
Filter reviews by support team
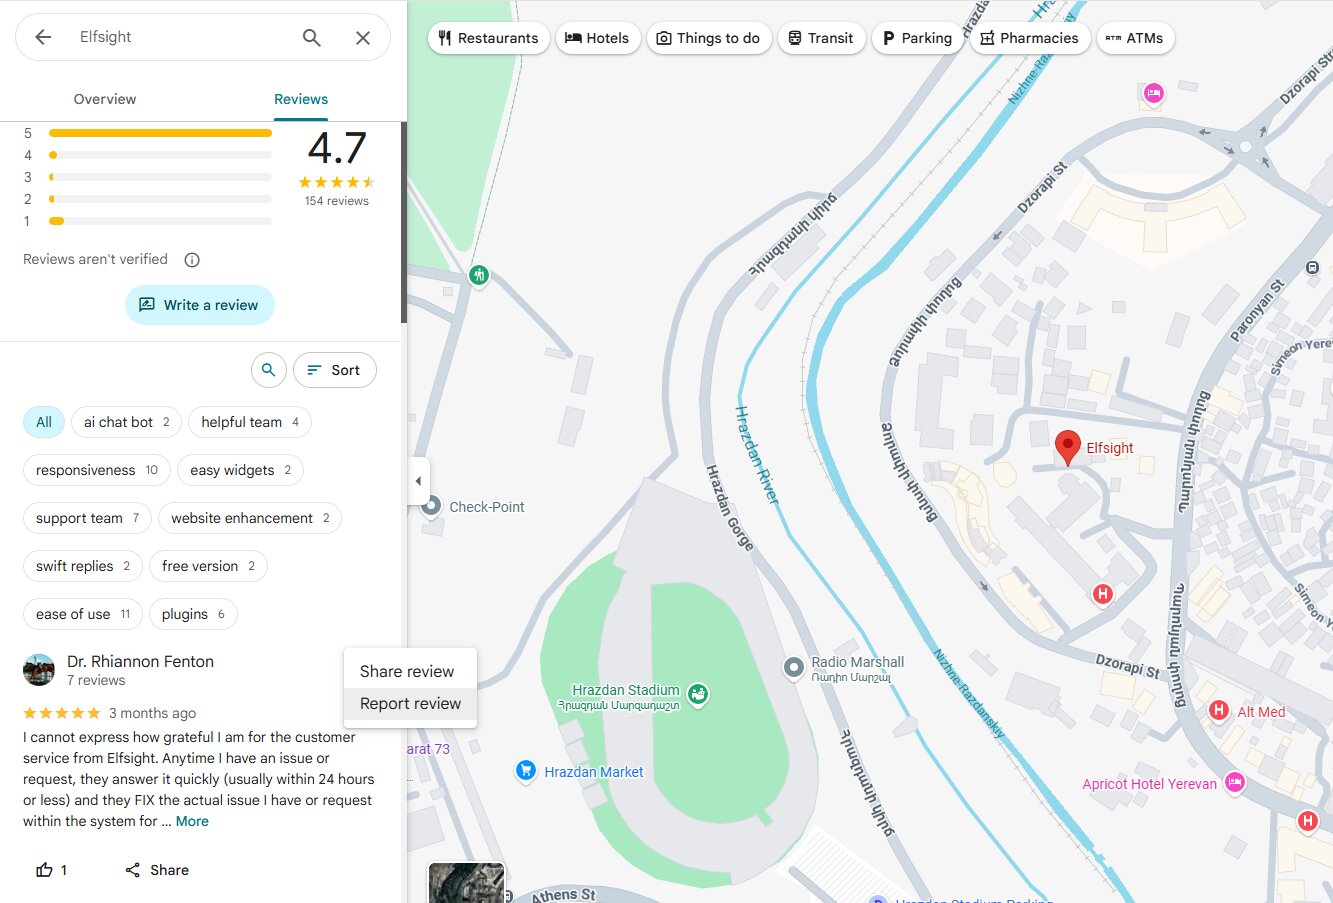click(x=87, y=518)
